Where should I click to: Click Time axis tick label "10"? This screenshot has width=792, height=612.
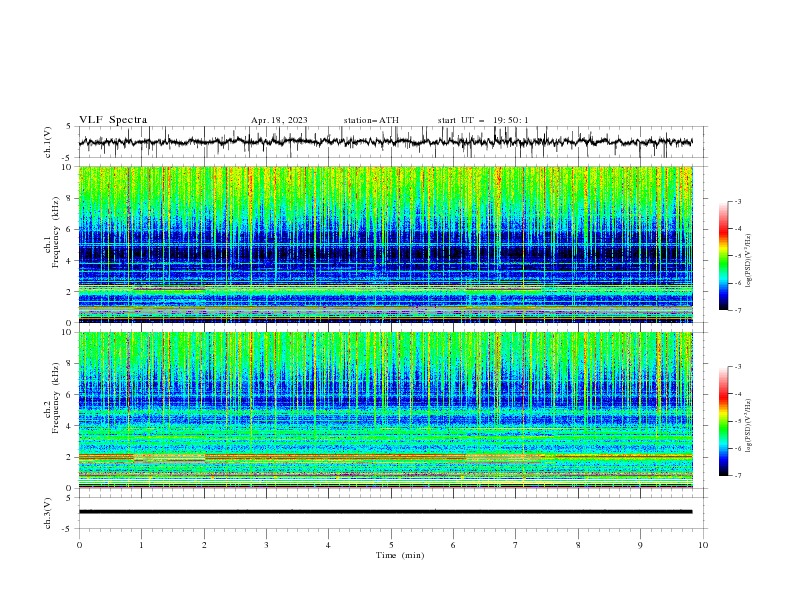tap(703, 545)
